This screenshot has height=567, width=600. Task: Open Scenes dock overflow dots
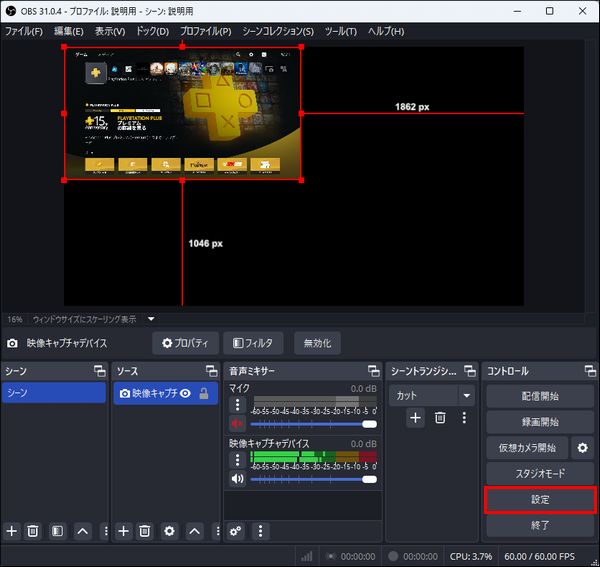click(x=106, y=531)
